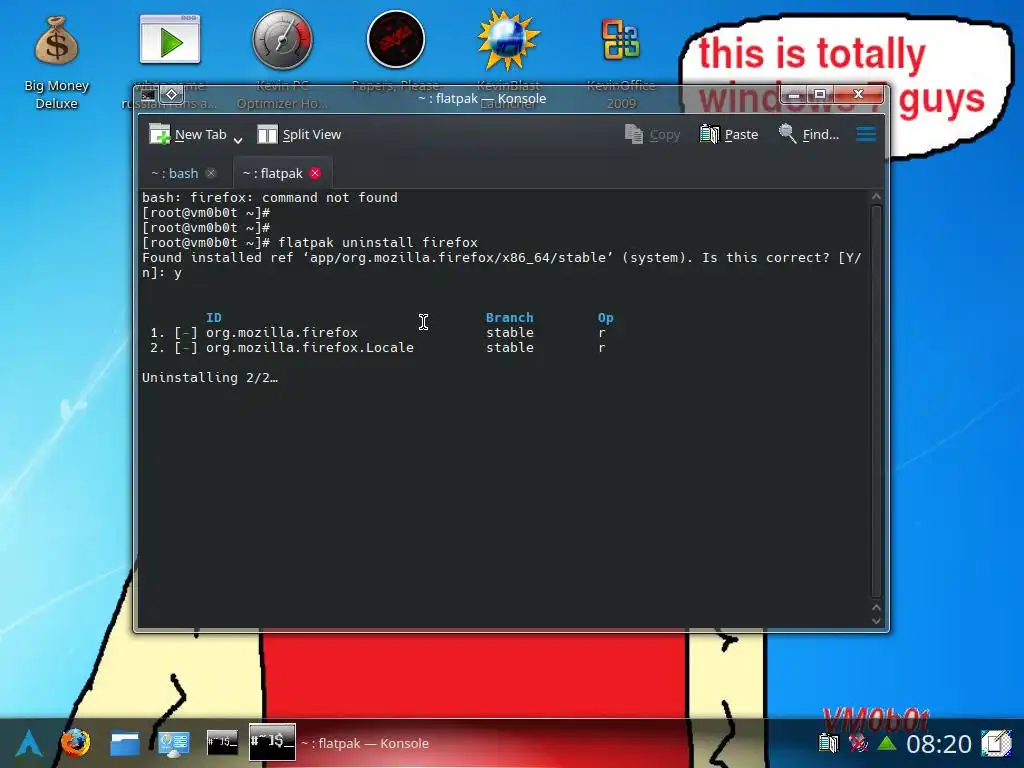Viewport: 1024px width, 768px height.
Task: Launch Firefox from the taskbar
Action: pyautogui.click(x=76, y=743)
